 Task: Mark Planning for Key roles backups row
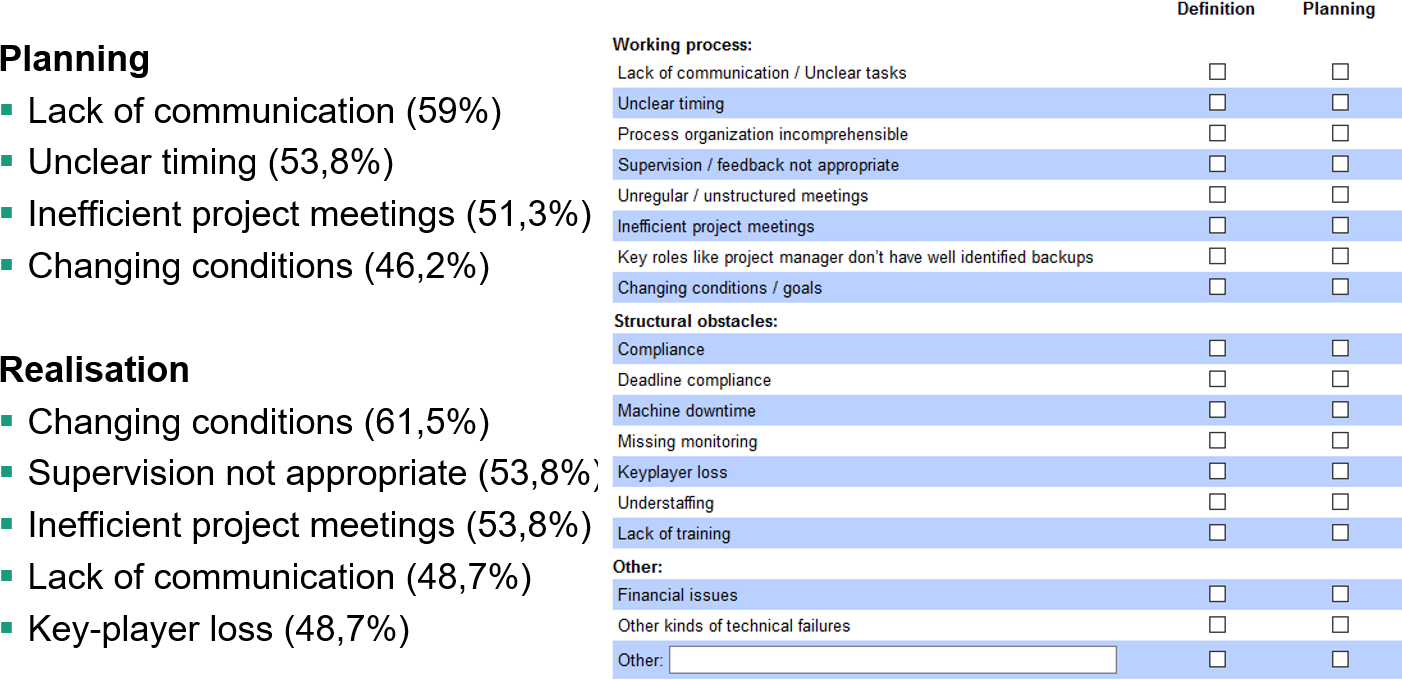tap(1340, 256)
